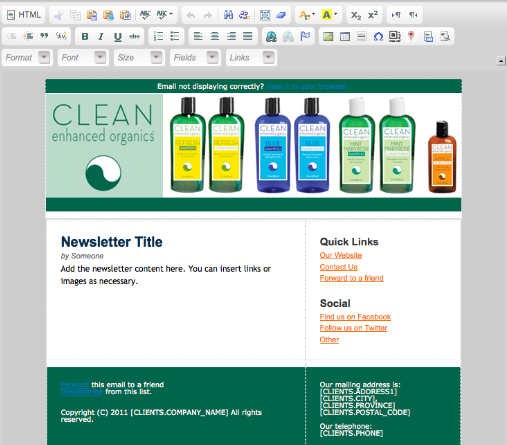Open the Format dropdown

click(x=27, y=58)
